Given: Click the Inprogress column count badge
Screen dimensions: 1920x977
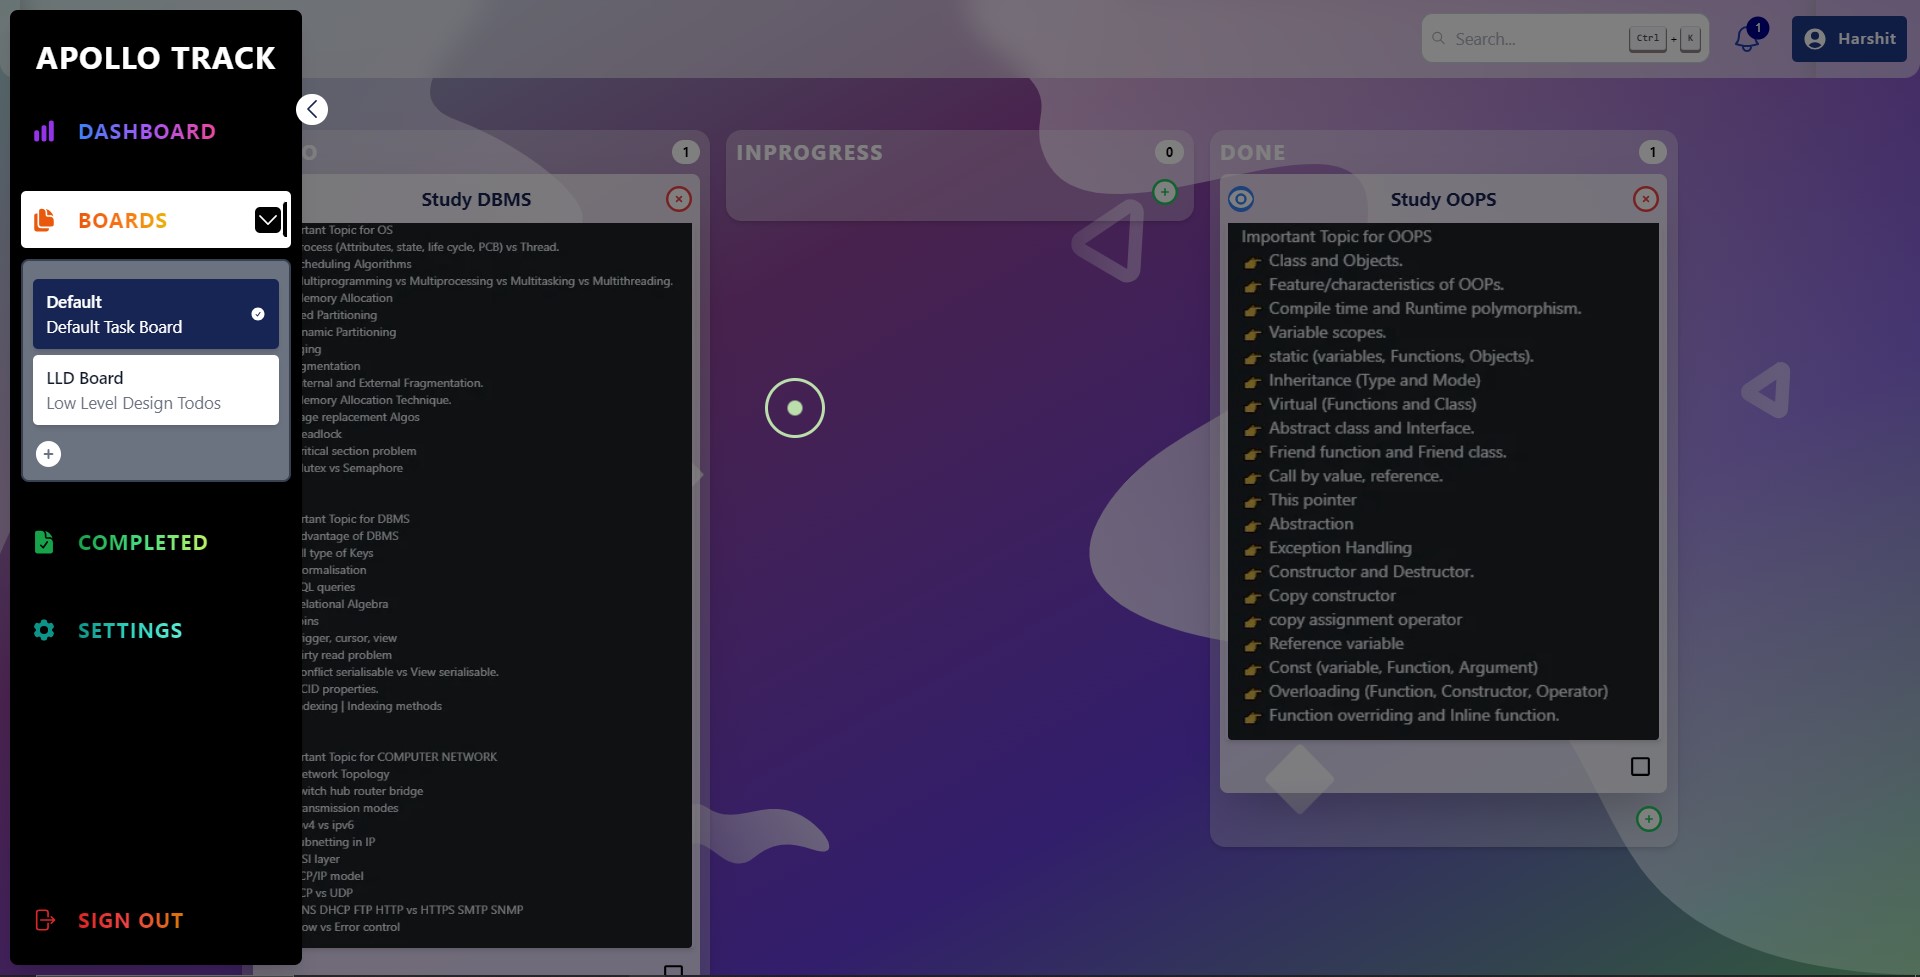Looking at the screenshot, I should click(1169, 152).
